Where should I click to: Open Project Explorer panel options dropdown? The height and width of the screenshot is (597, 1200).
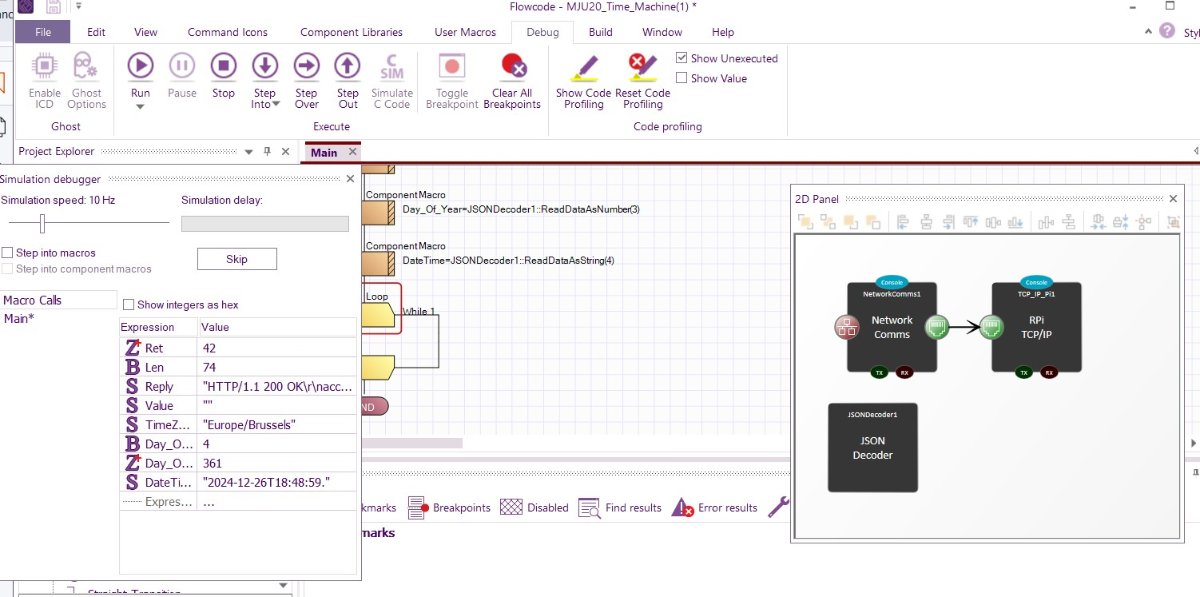(249, 151)
